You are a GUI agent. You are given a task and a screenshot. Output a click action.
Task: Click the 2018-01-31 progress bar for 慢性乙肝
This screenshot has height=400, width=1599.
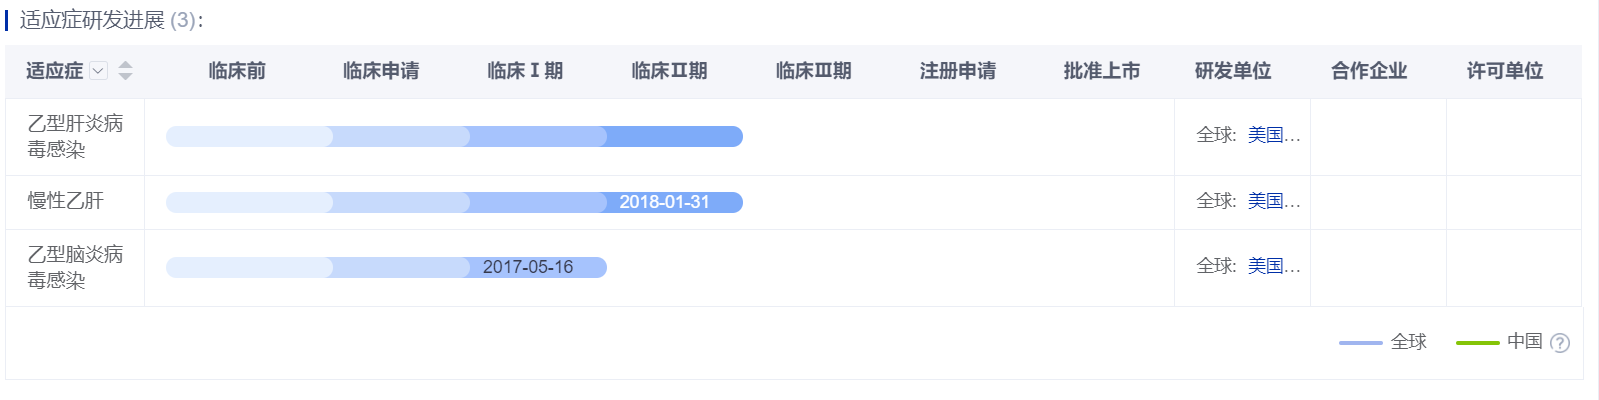tap(454, 202)
